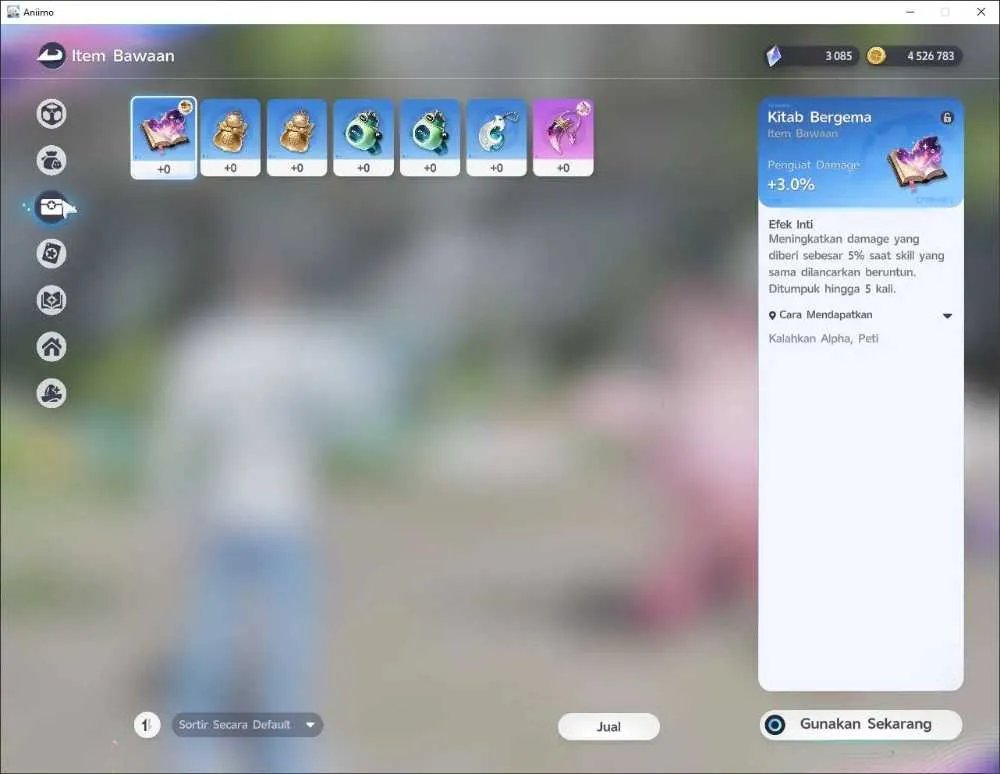
Task: Open the three-segment wheel sidebar category
Action: [51, 114]
